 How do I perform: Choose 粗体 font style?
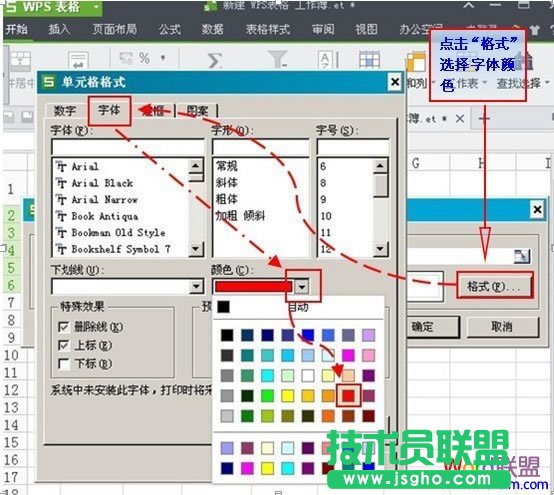(226, 200)
